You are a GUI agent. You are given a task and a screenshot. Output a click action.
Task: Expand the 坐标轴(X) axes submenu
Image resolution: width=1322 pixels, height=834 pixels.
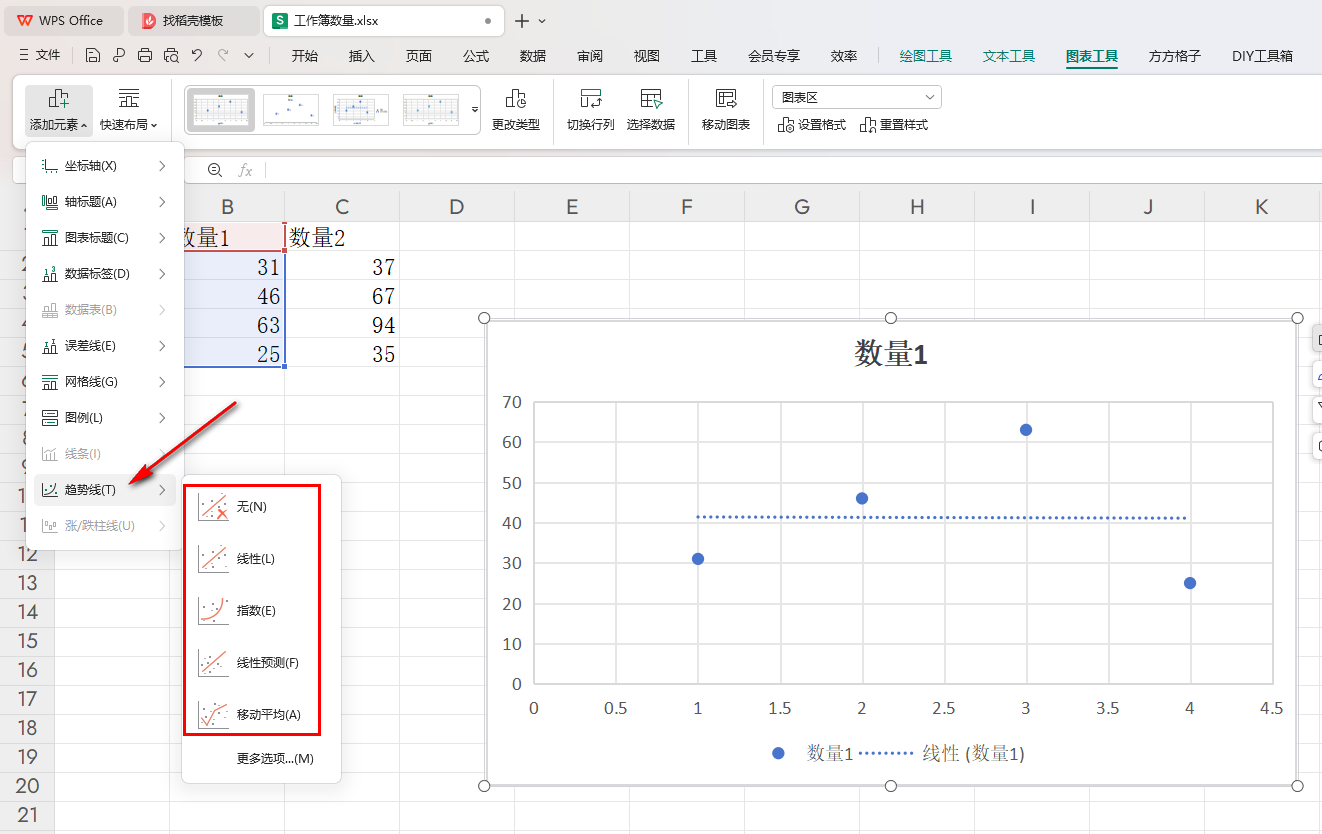[105, 166]
